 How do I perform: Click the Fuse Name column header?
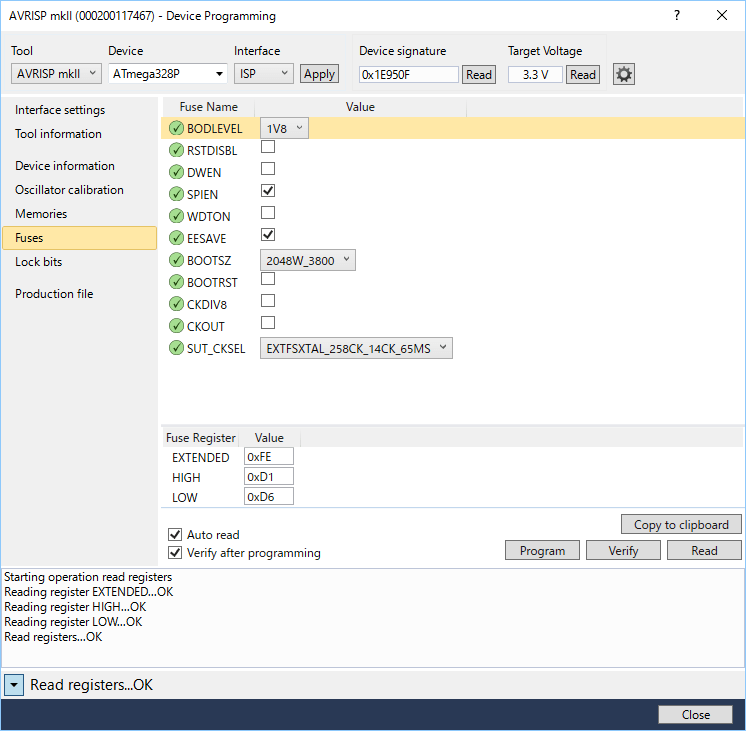[208, 107]
